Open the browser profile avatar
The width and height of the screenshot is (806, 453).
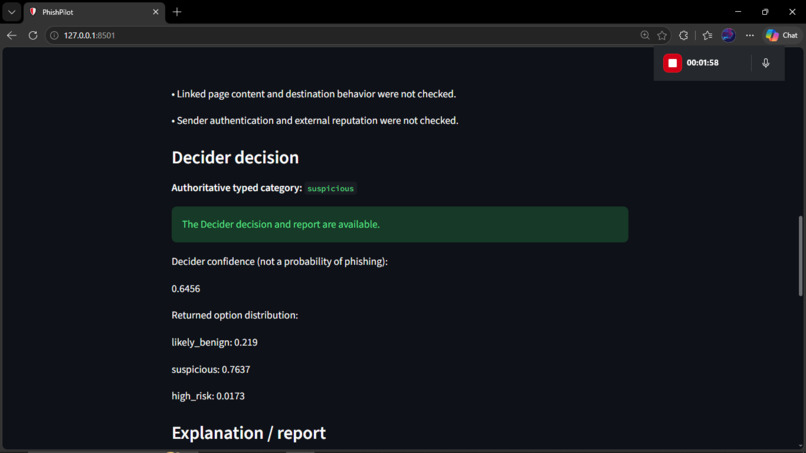point(728,35)
